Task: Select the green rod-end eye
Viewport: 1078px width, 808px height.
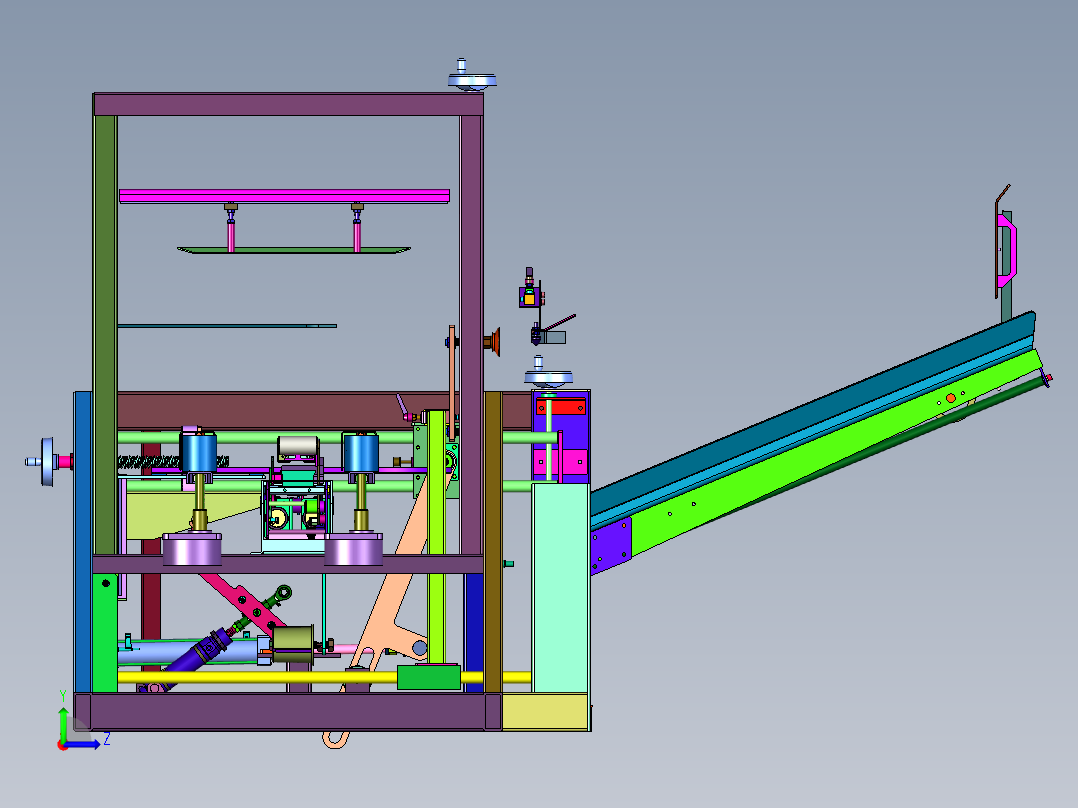Action: point(283,593)
